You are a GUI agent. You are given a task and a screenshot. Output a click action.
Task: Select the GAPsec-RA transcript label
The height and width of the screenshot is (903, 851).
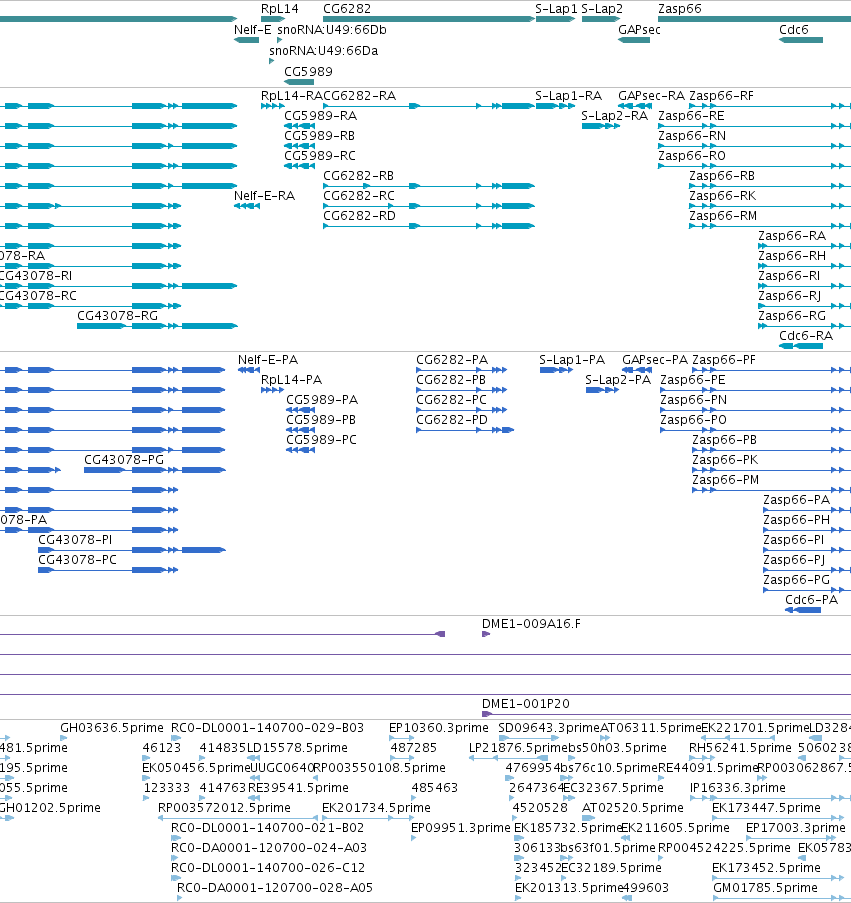(x=651, y=96)
